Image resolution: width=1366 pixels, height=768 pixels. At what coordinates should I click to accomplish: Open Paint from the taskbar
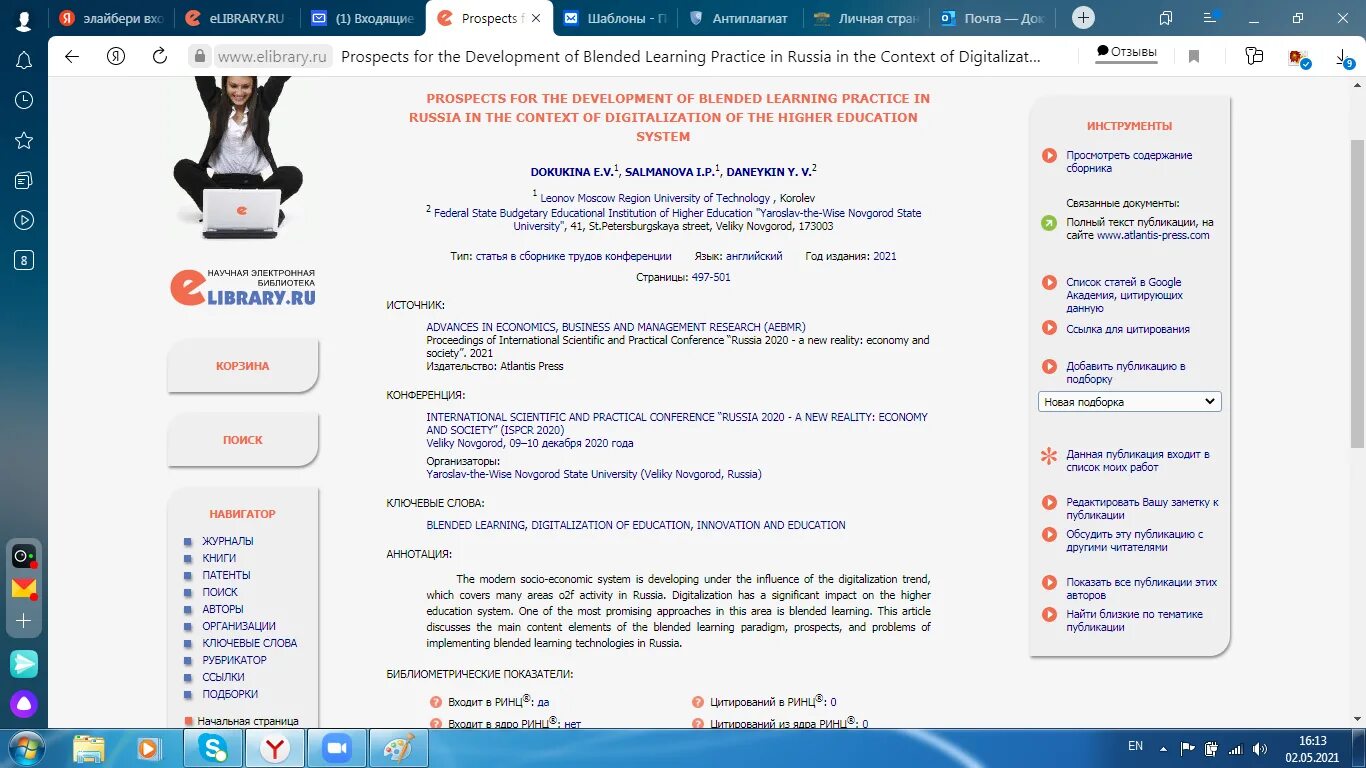399,748
